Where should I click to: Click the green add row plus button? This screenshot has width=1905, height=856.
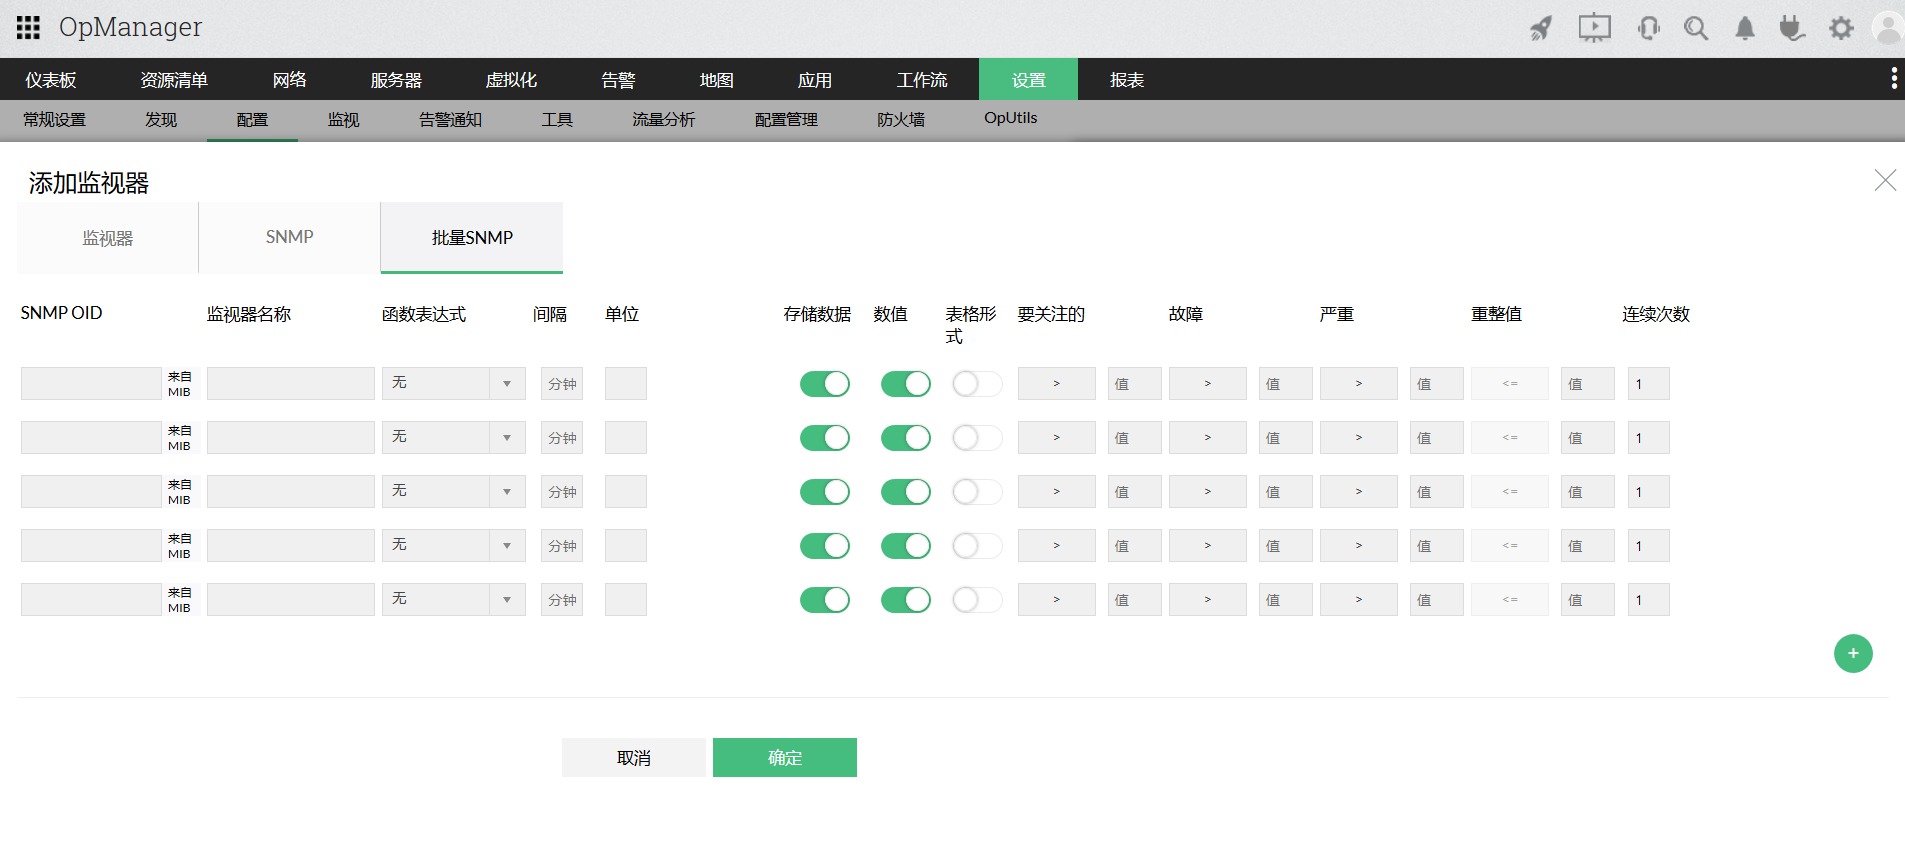(x=1852, y=654)
